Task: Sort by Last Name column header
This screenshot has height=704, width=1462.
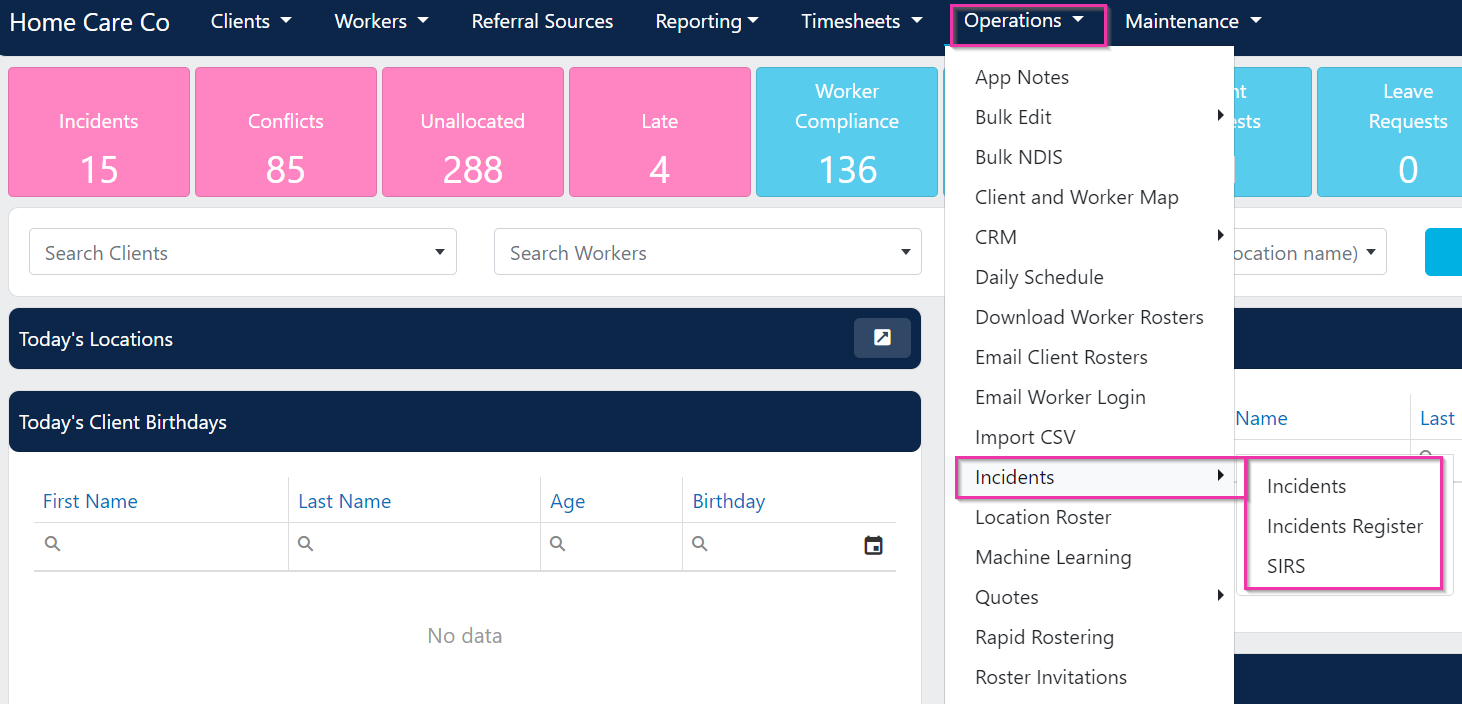Action: pyautogui.click(x=344, y=501)
